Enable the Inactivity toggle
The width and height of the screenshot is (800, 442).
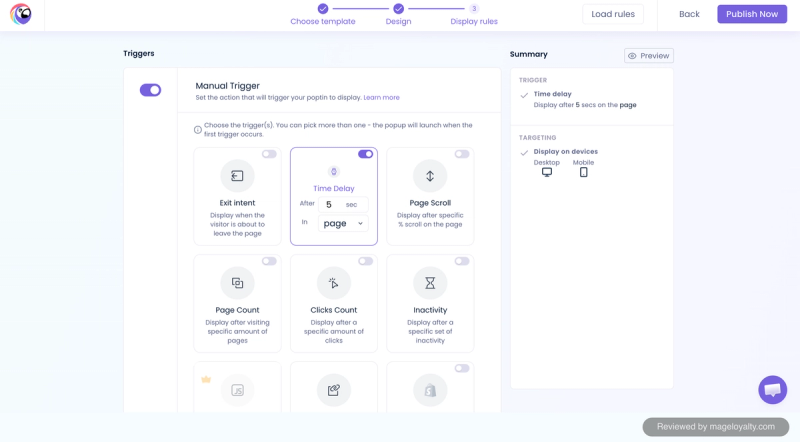[462, 261]
